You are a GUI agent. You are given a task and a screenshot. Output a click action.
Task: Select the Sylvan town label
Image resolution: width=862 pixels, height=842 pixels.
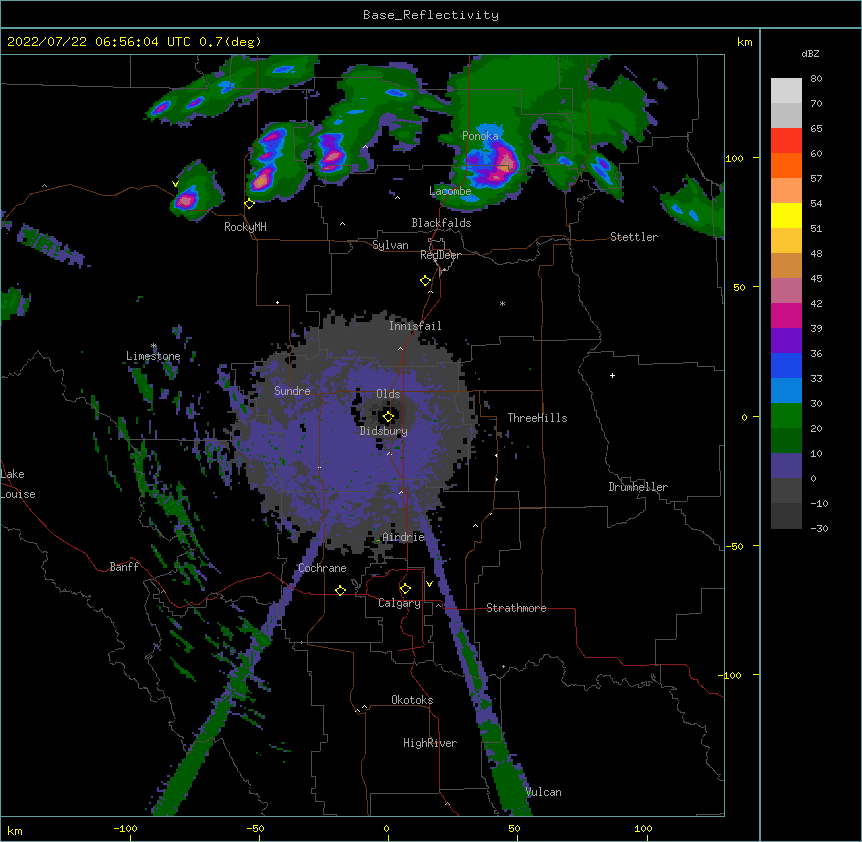tap(390, 245)
